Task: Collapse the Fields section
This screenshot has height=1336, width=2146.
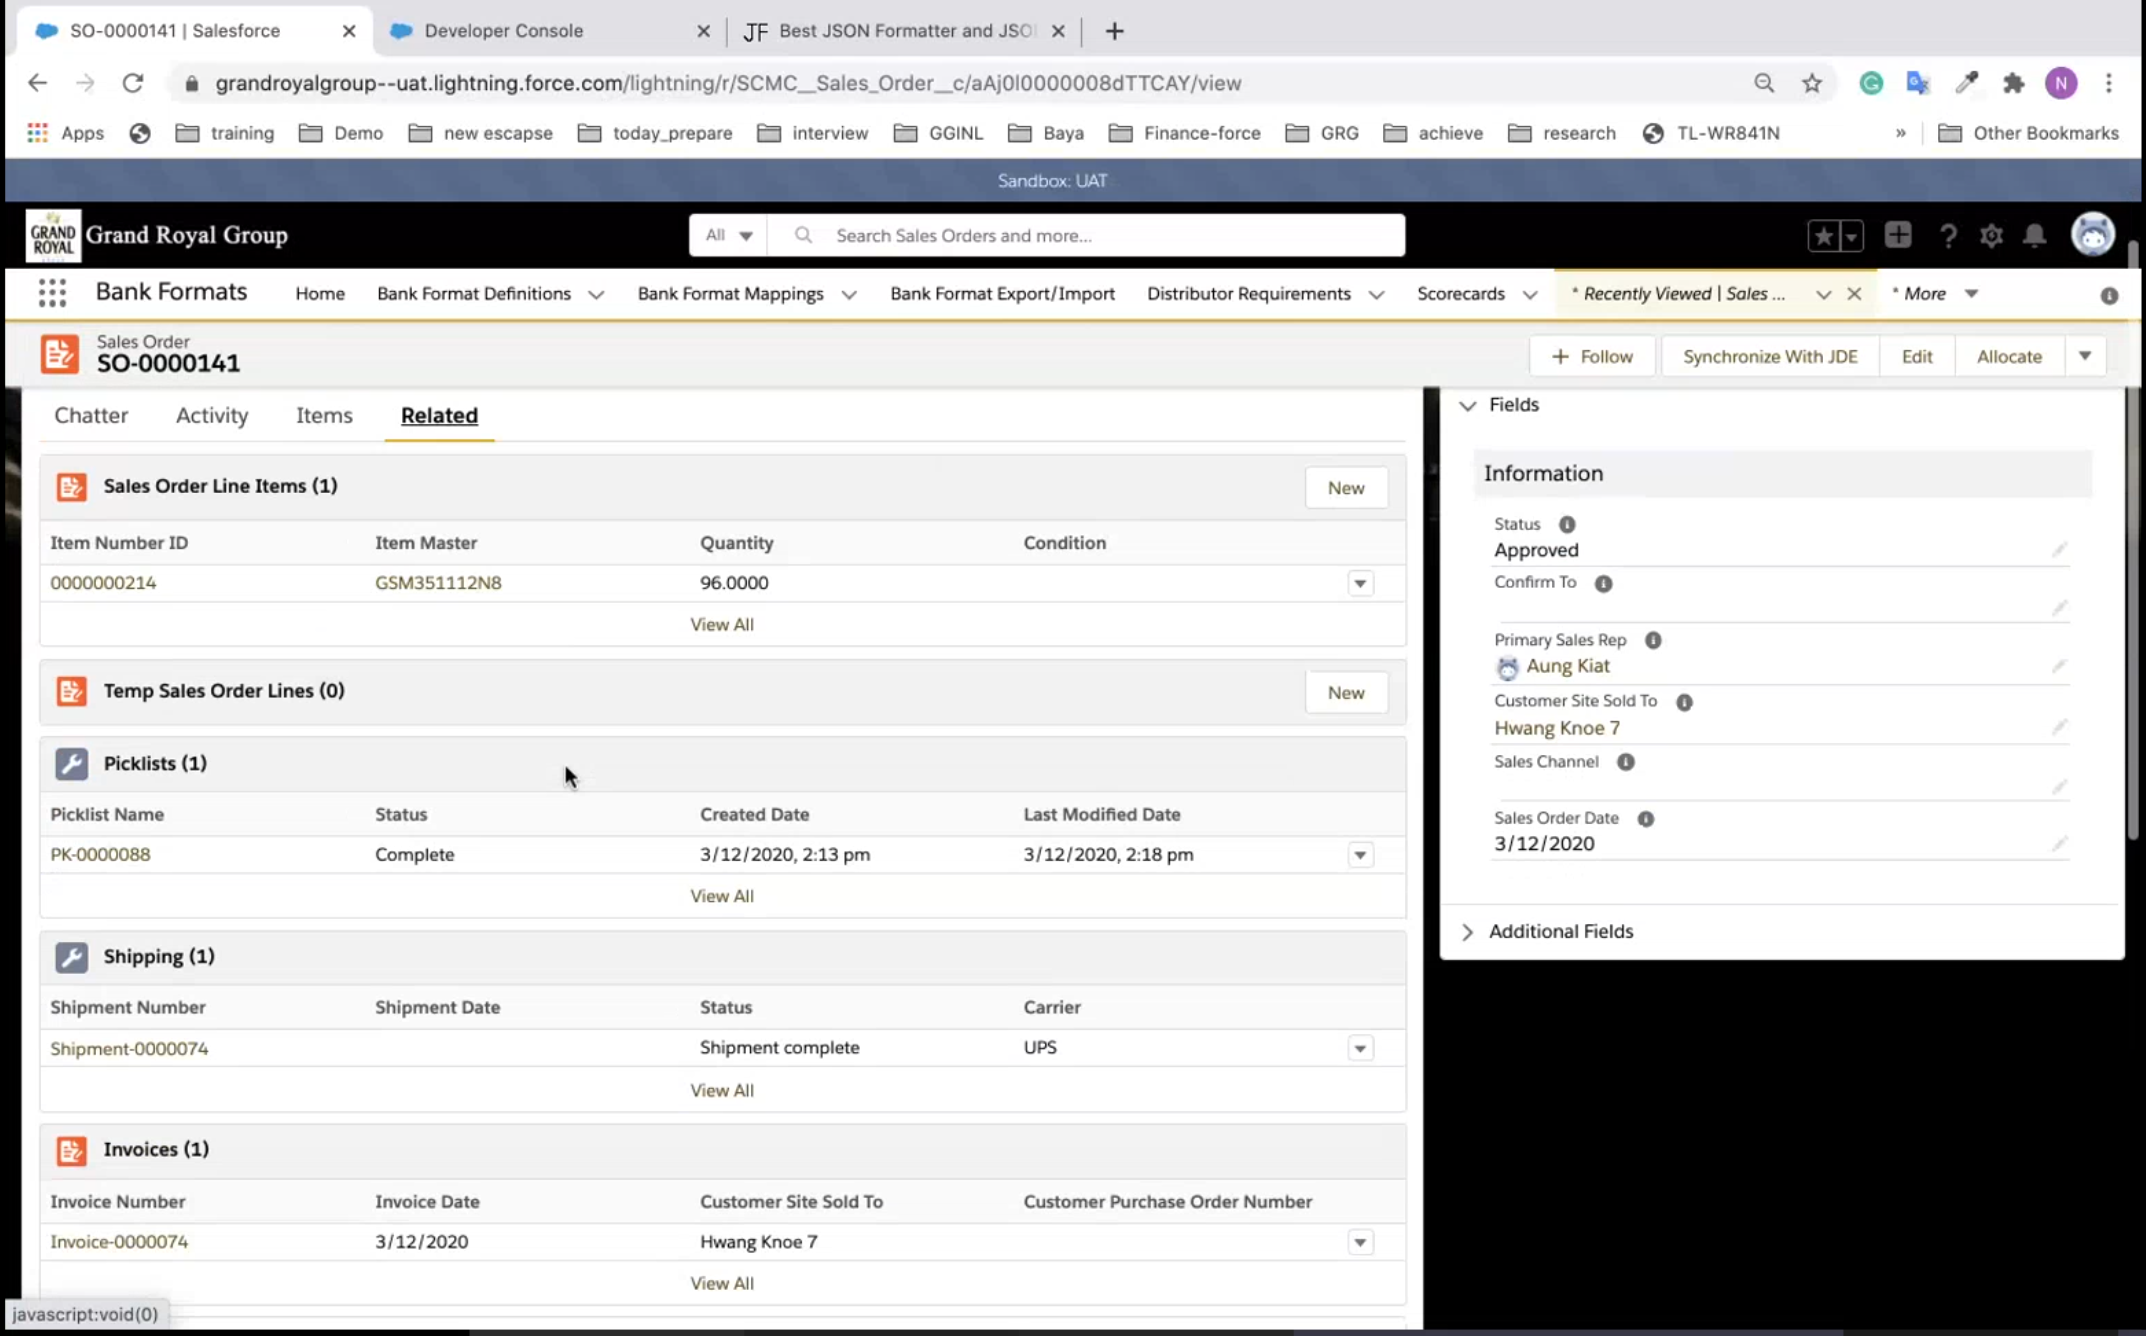Action: [1467, 405]
